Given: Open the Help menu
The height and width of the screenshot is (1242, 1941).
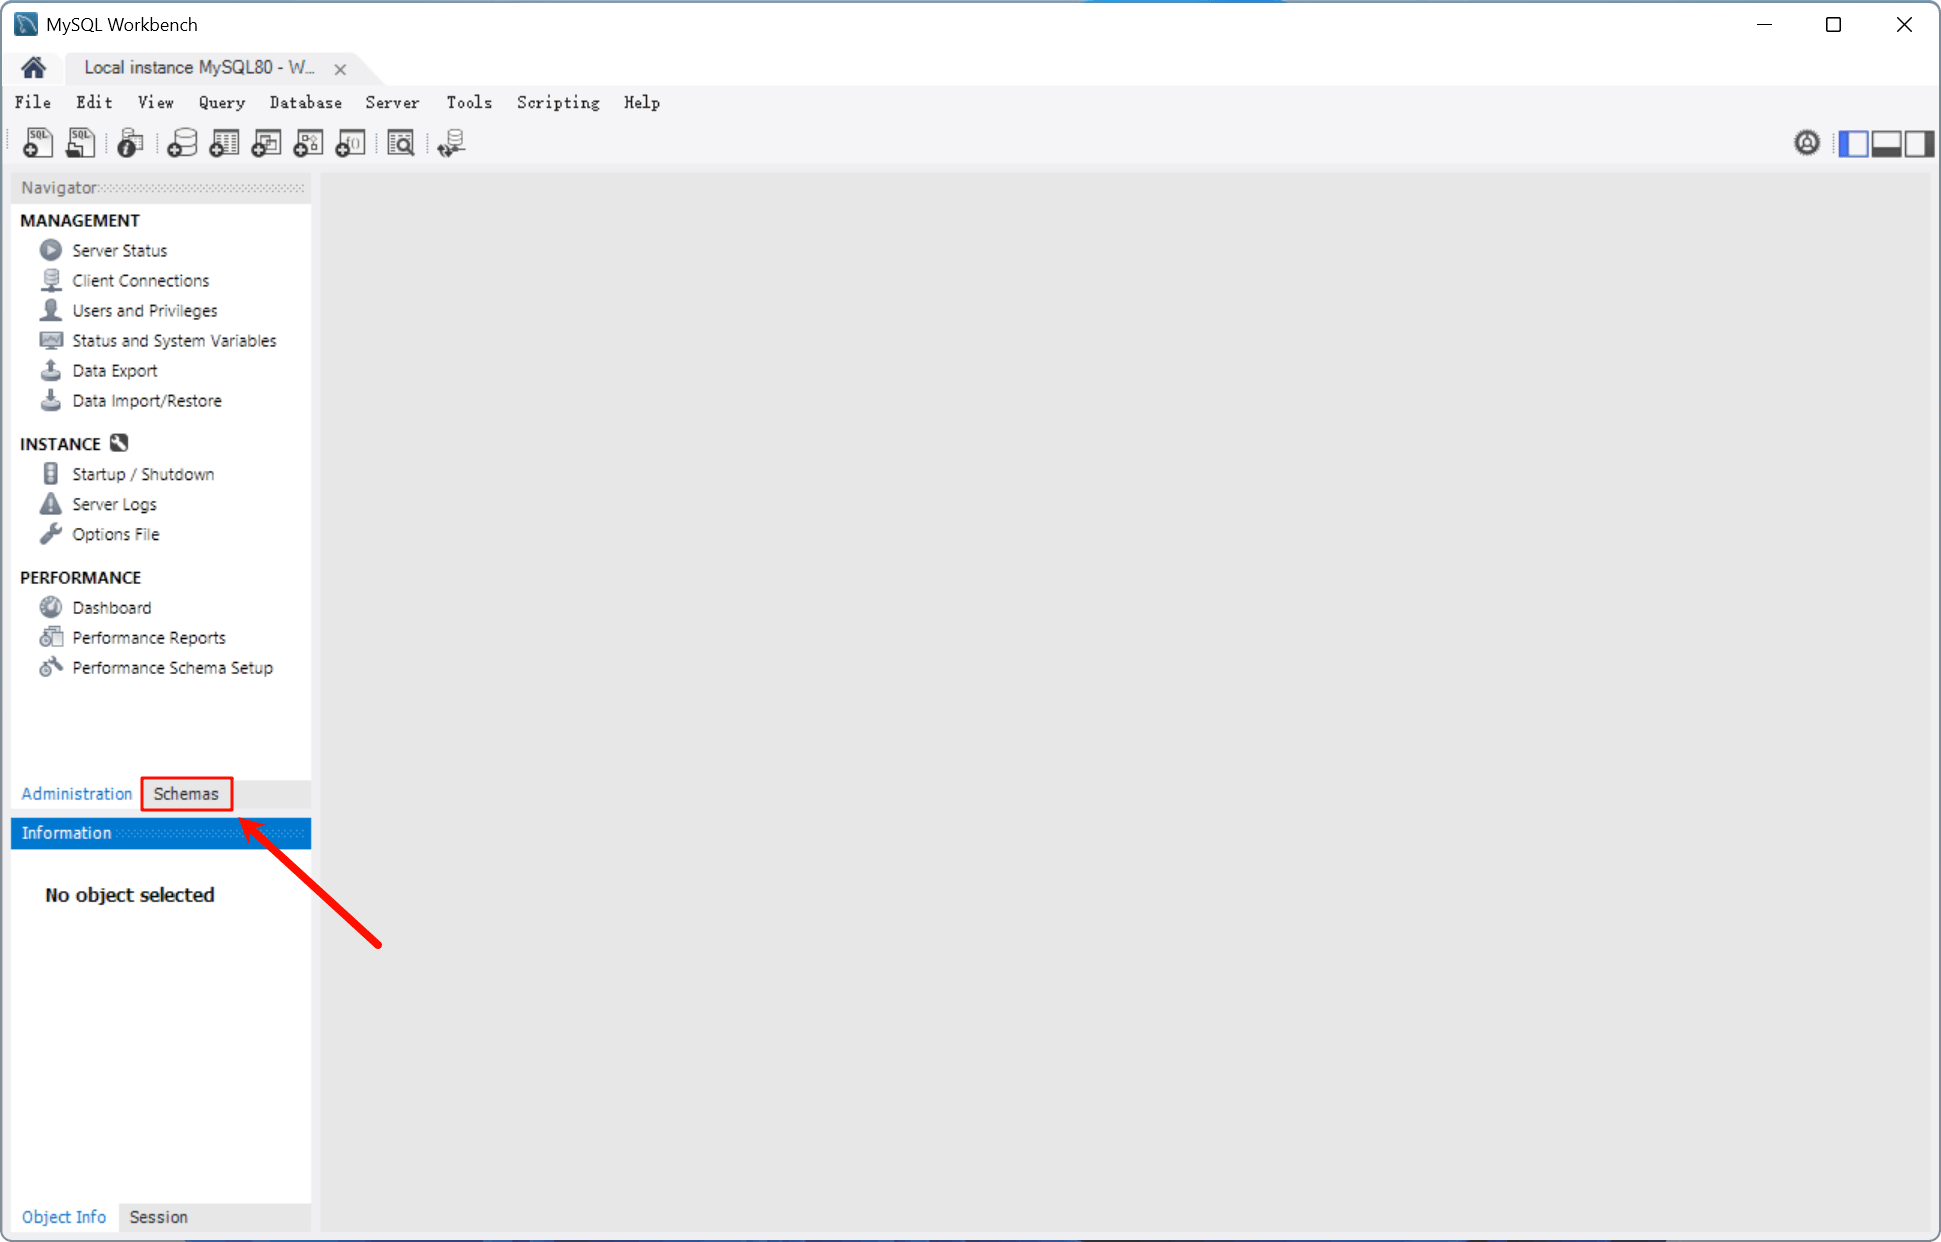Looking at the screenshot, I should click(x=642, y=102).
